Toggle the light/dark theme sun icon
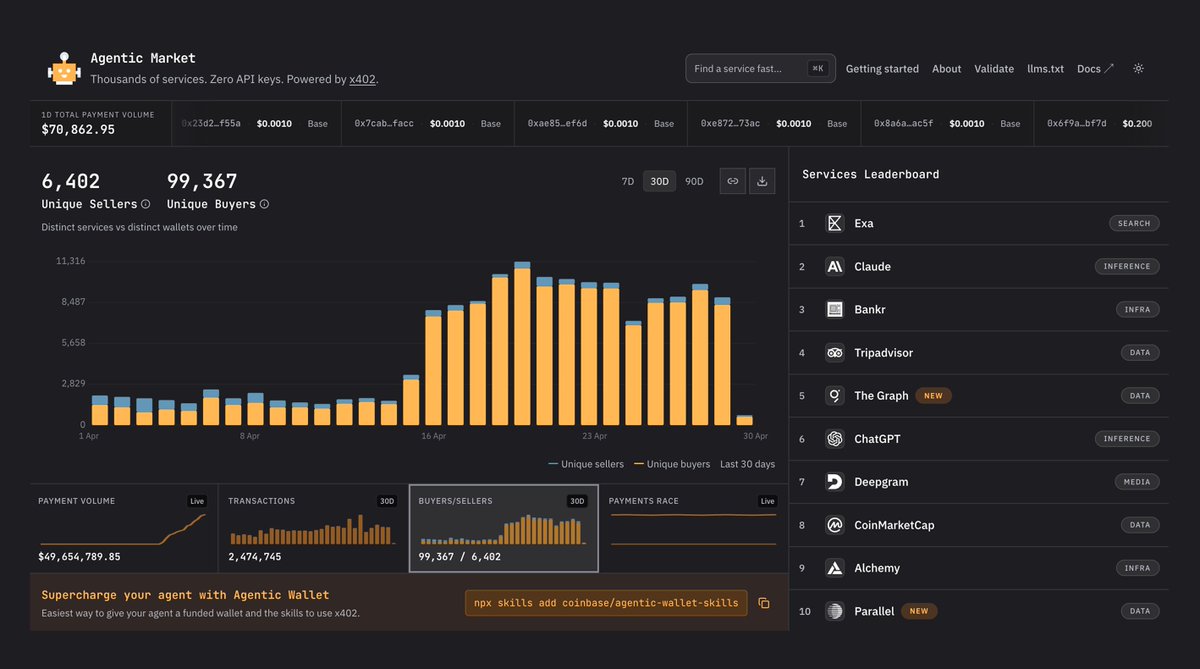The image size is (1200, 669). tap(1138, 69)
